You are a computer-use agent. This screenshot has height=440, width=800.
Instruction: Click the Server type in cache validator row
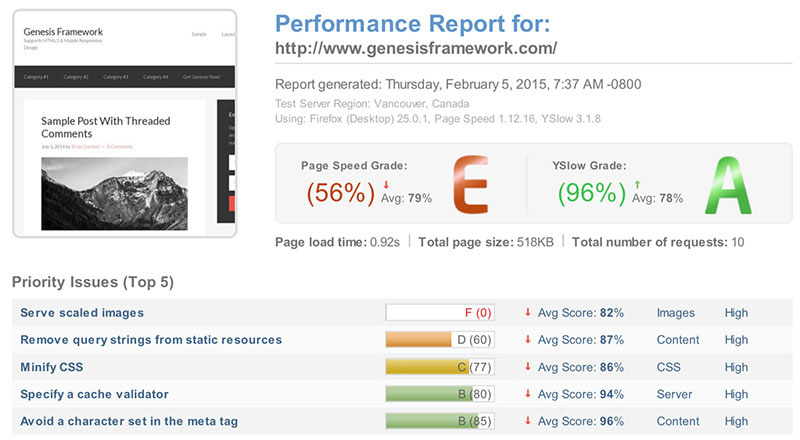click(674, 394)
